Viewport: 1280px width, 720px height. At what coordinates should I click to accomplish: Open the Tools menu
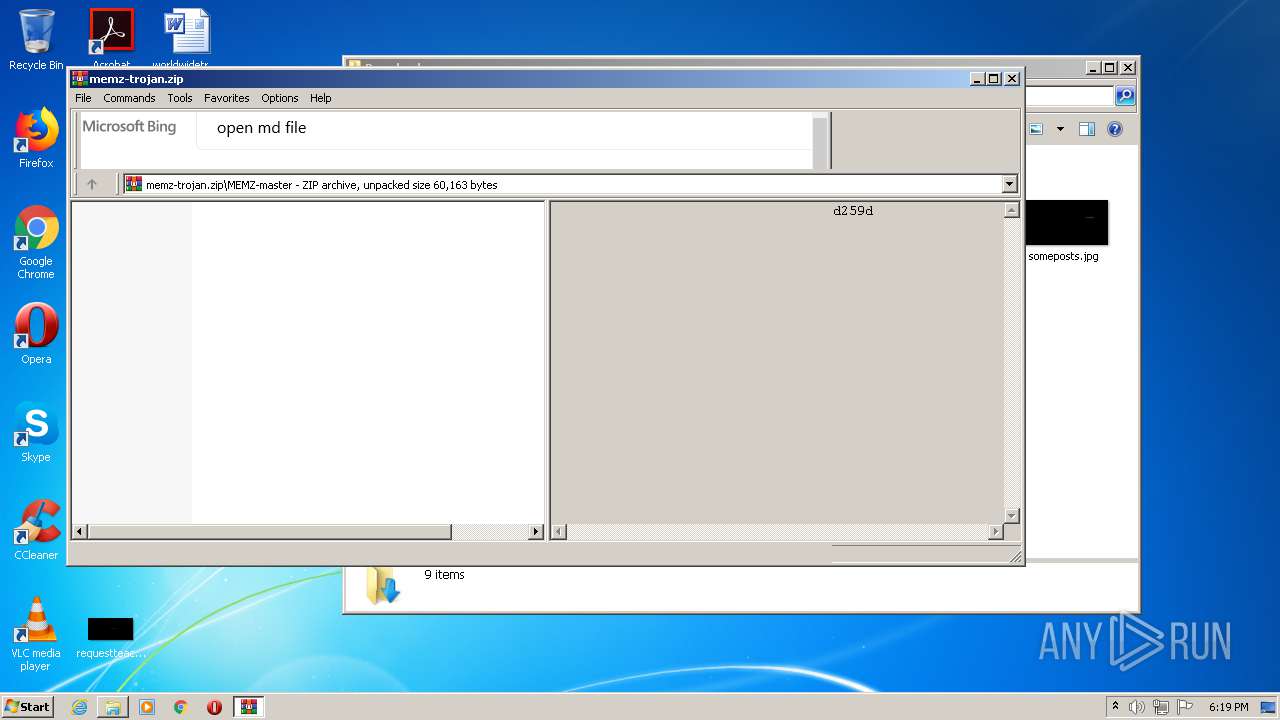[x=180, y=98]
